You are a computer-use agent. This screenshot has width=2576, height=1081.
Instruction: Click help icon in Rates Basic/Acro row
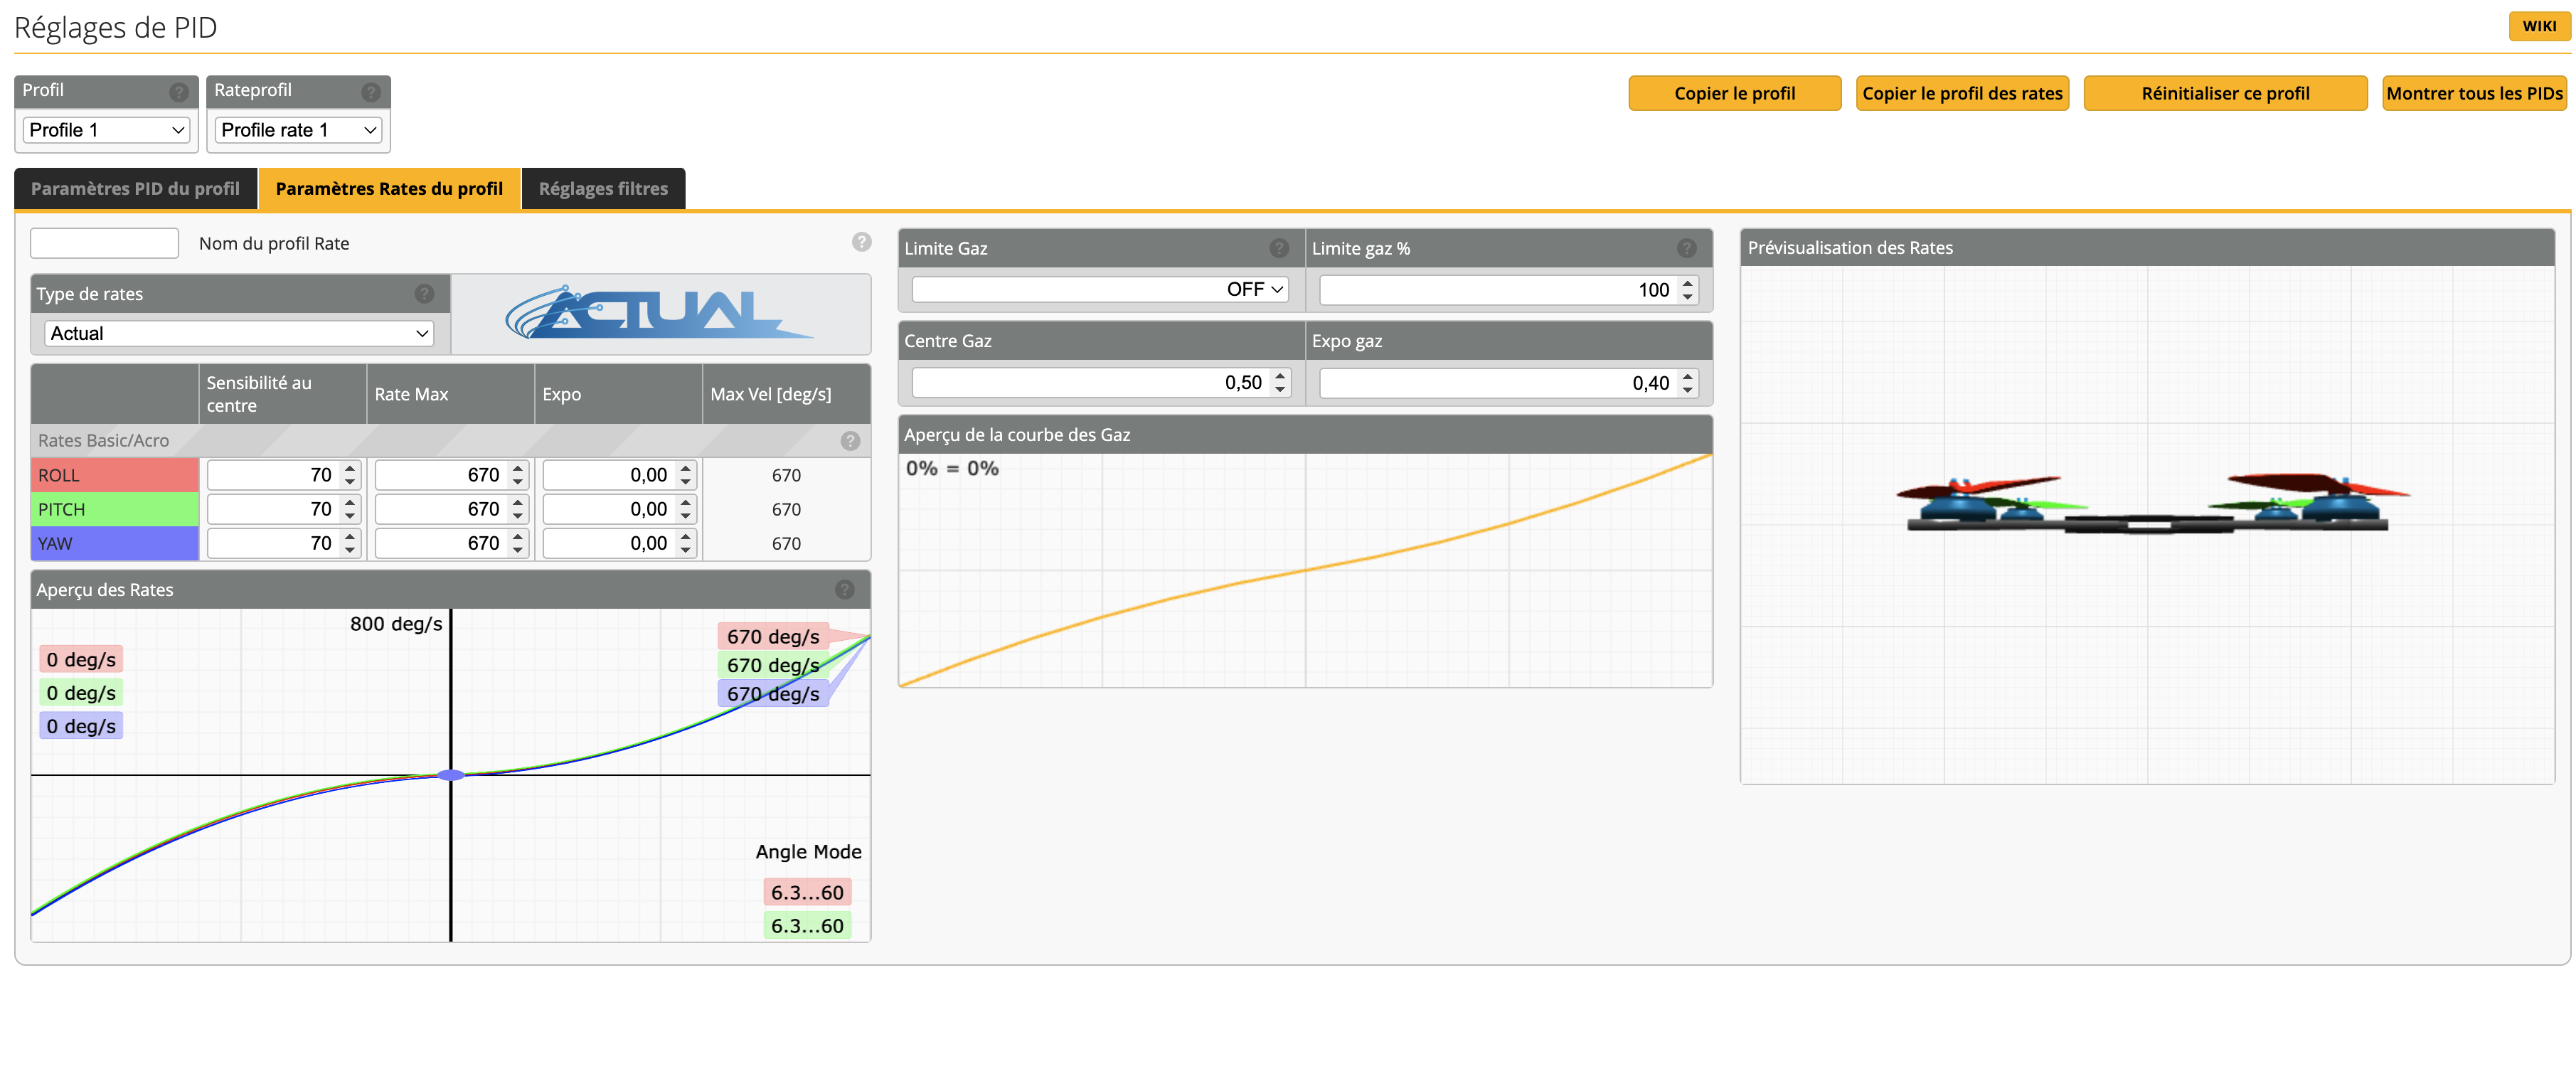(850, 441)
